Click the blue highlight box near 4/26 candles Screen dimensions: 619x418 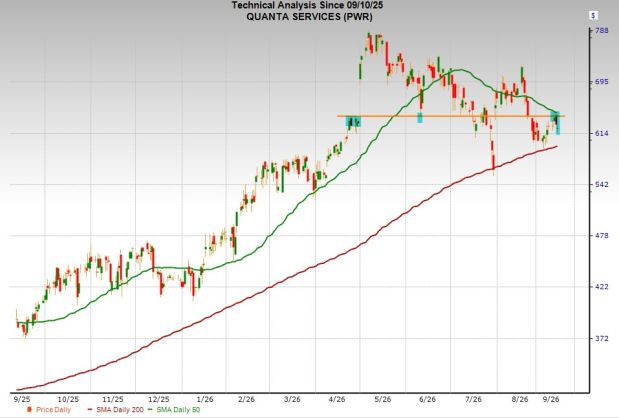click(x=353, y=121)
